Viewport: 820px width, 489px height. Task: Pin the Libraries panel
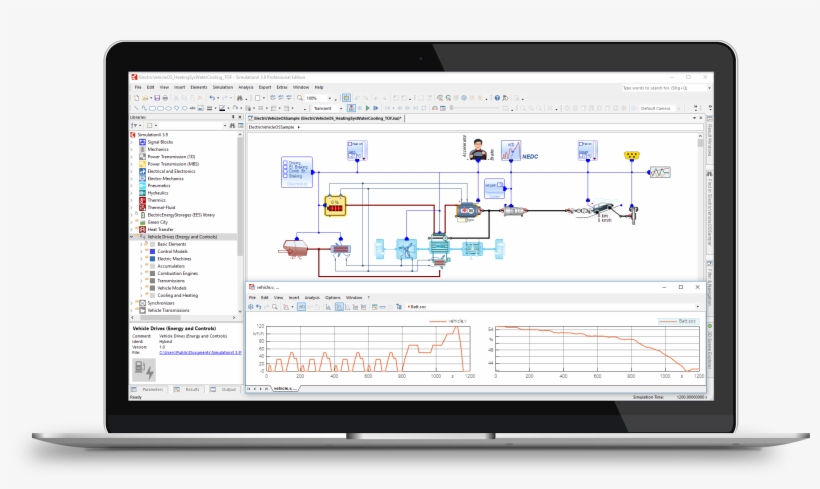pyautogui.click(x=233, y=117)
